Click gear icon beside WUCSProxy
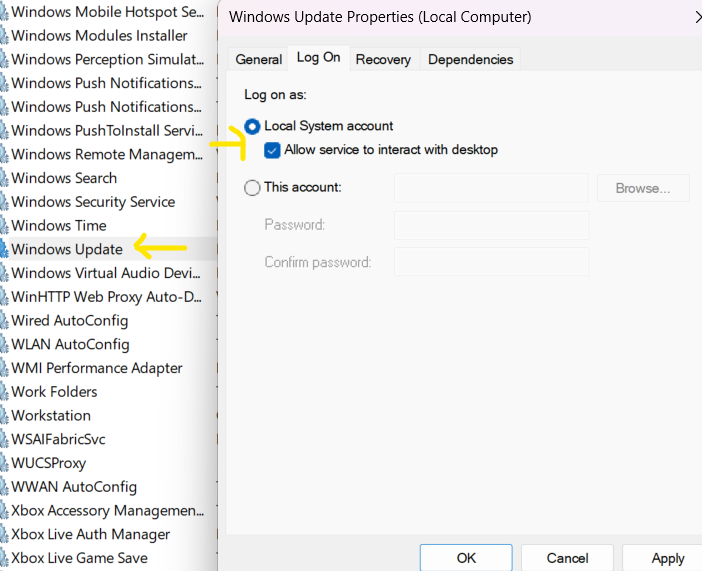702x571 pixels. 4,463
